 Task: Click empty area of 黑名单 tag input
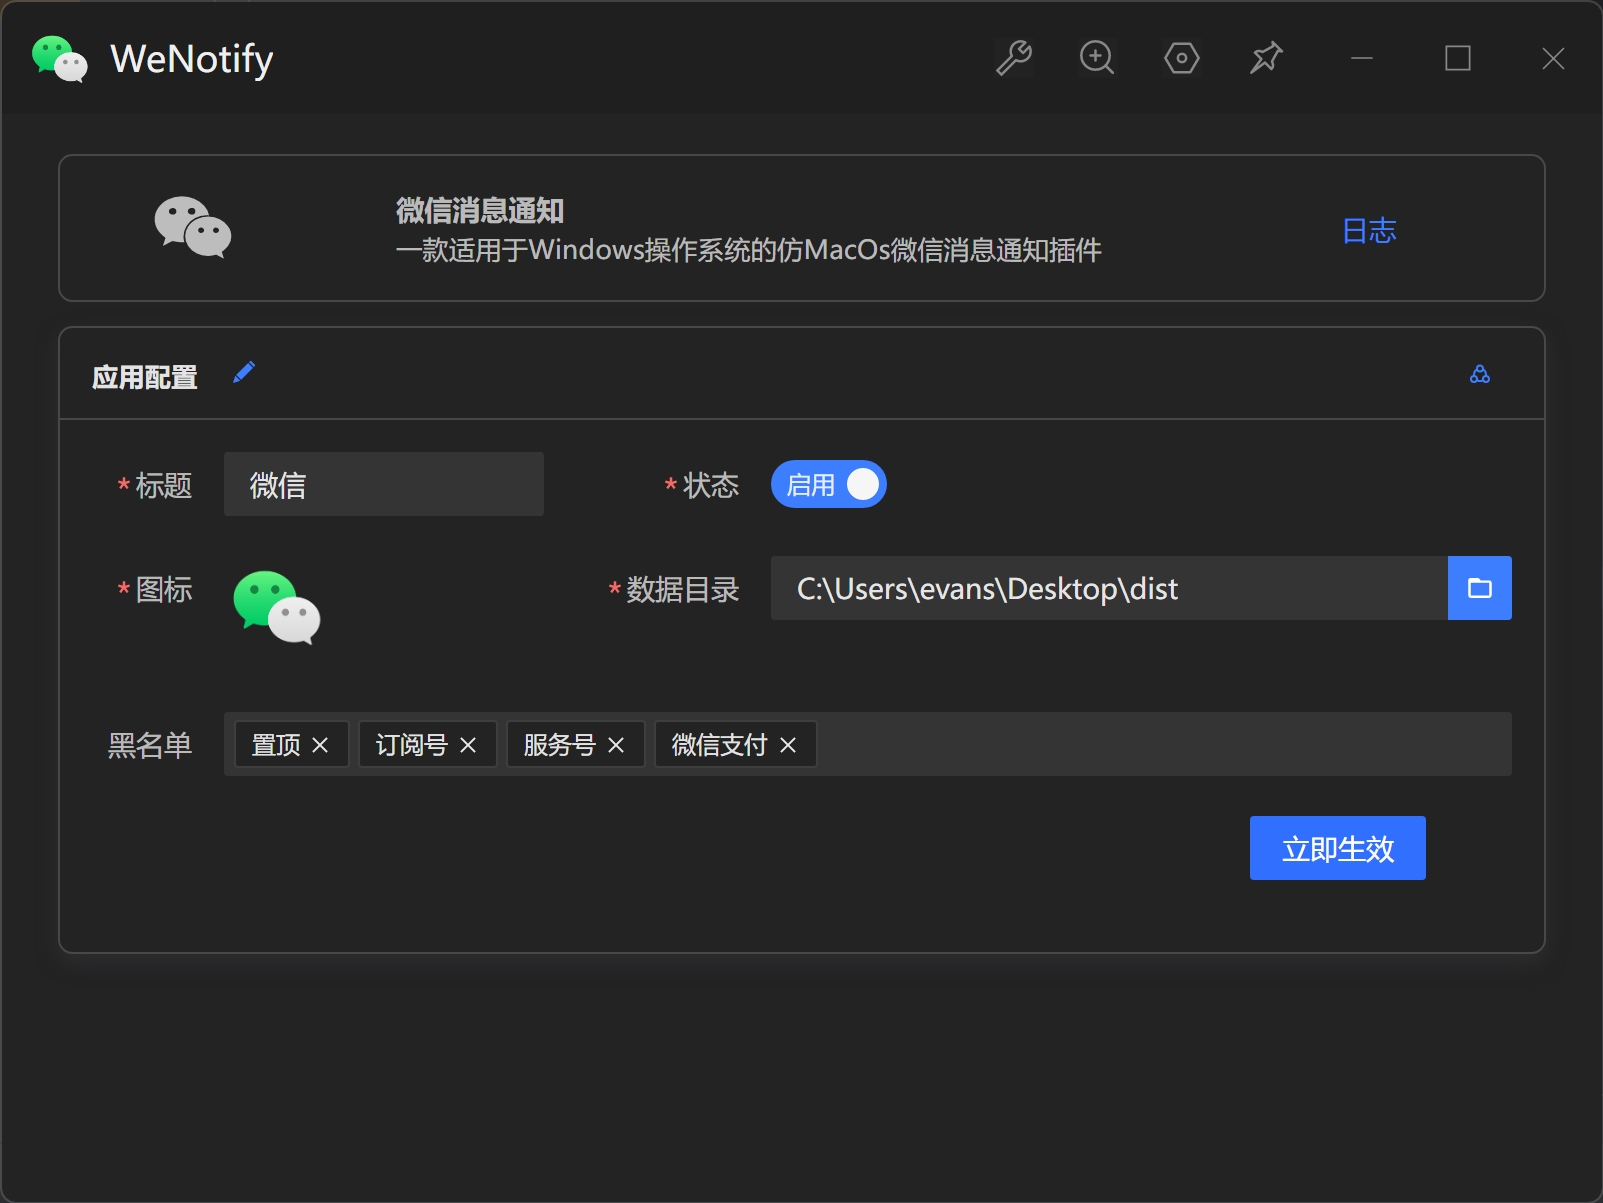pyautogui.click(x=1164, y=744)
